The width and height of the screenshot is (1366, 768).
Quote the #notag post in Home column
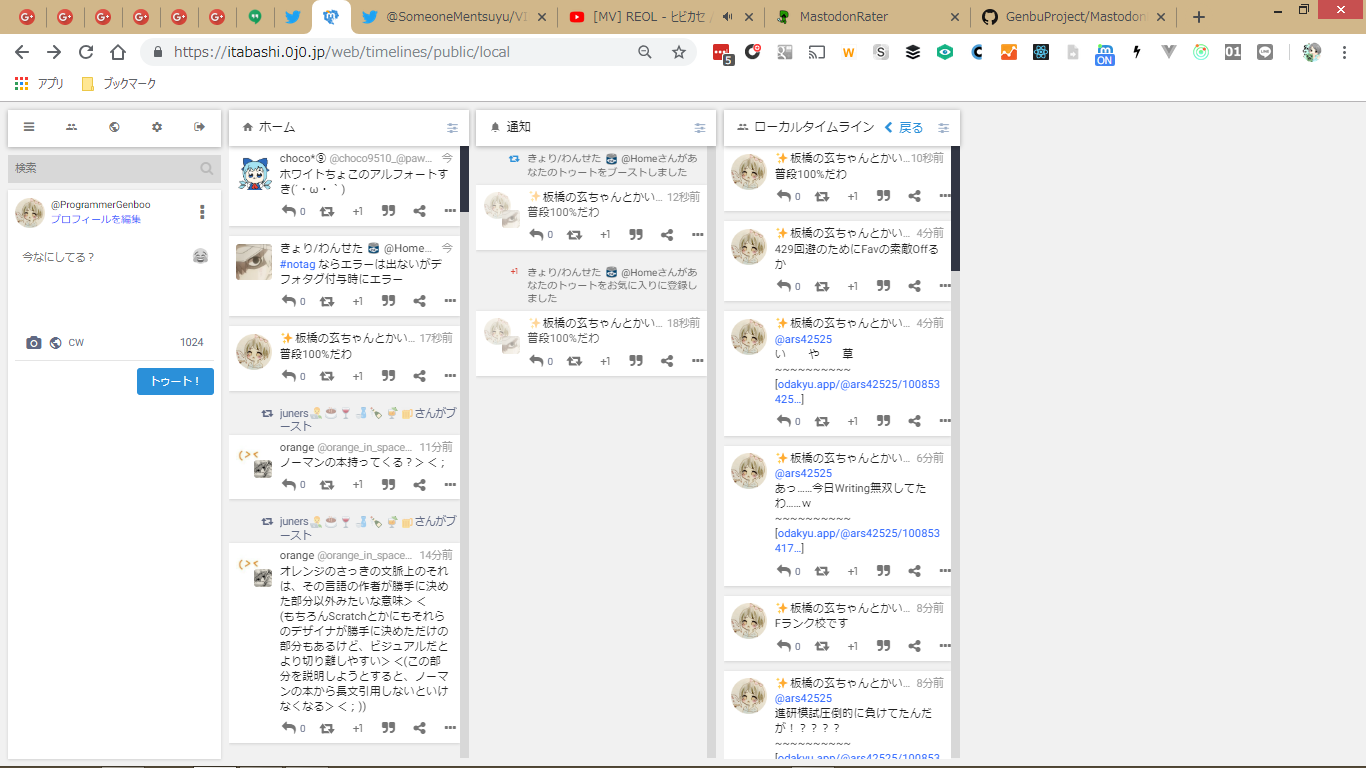[x=388, y=301]
